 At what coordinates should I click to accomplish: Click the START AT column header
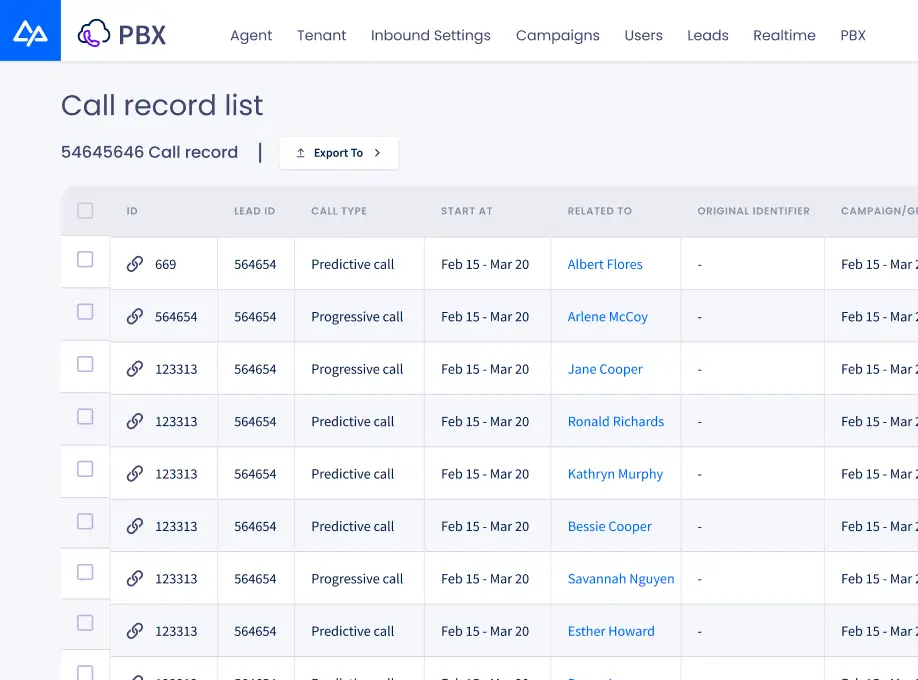click(467, 211)
